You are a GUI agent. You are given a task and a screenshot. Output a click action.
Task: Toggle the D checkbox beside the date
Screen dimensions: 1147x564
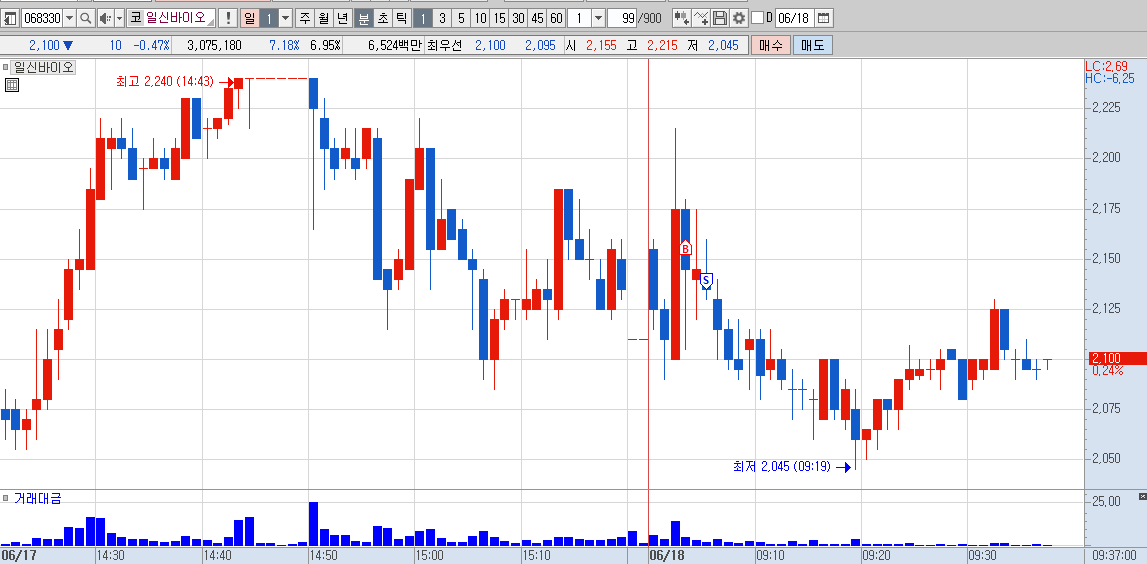point(757,18)
